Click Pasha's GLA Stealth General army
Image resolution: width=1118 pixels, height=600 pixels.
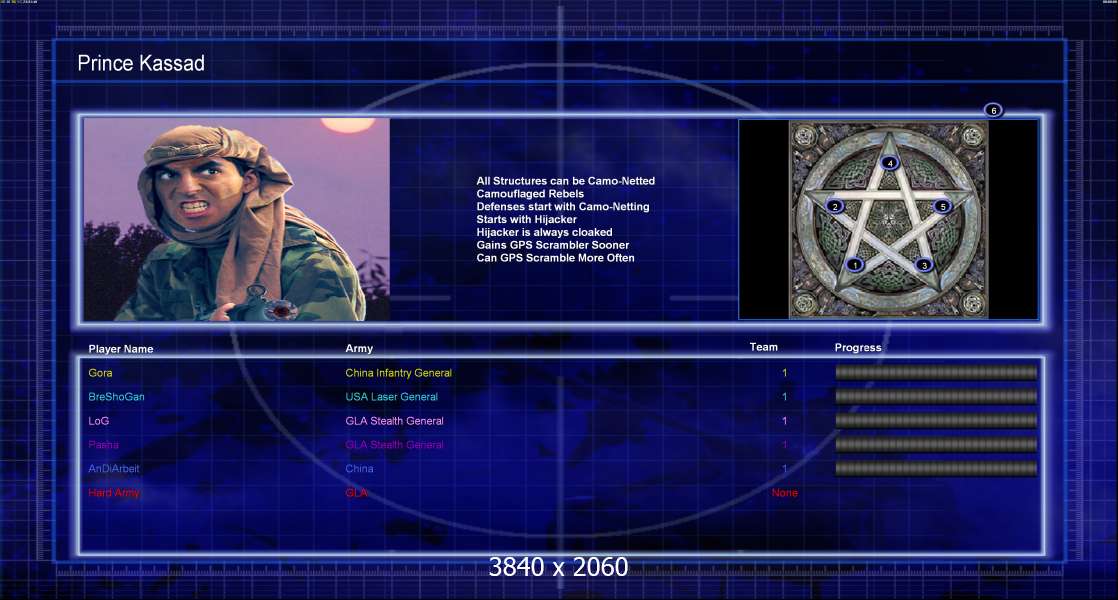click(x=394, y=445)
